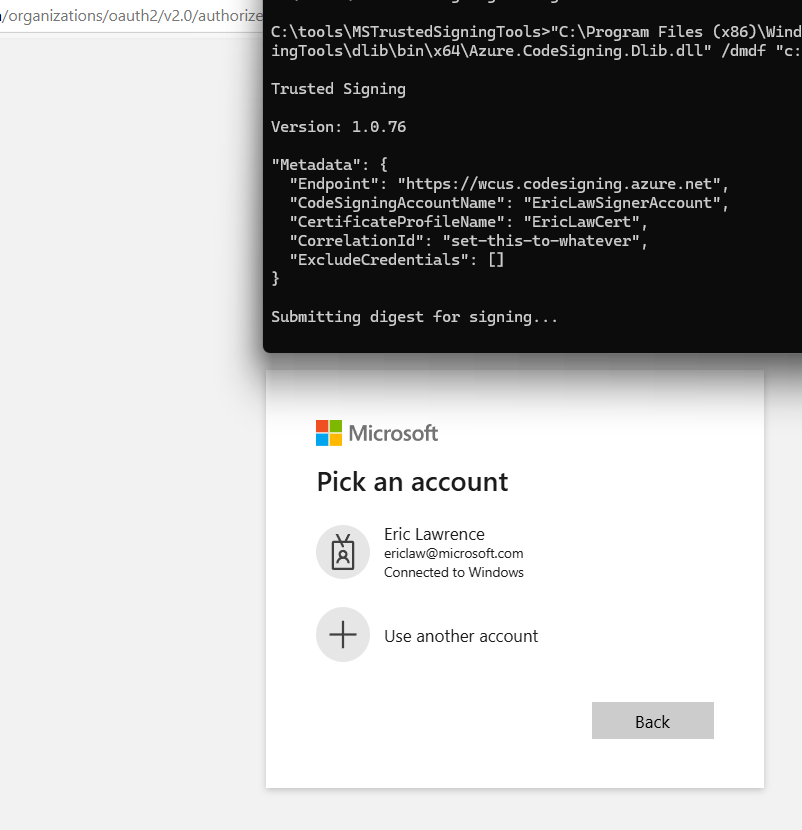The height and width of the screenshot is (830, 802).
Task: Click the C:\tools\MSTrustedSigningTools command line
Action: click(x=536, y=32)
